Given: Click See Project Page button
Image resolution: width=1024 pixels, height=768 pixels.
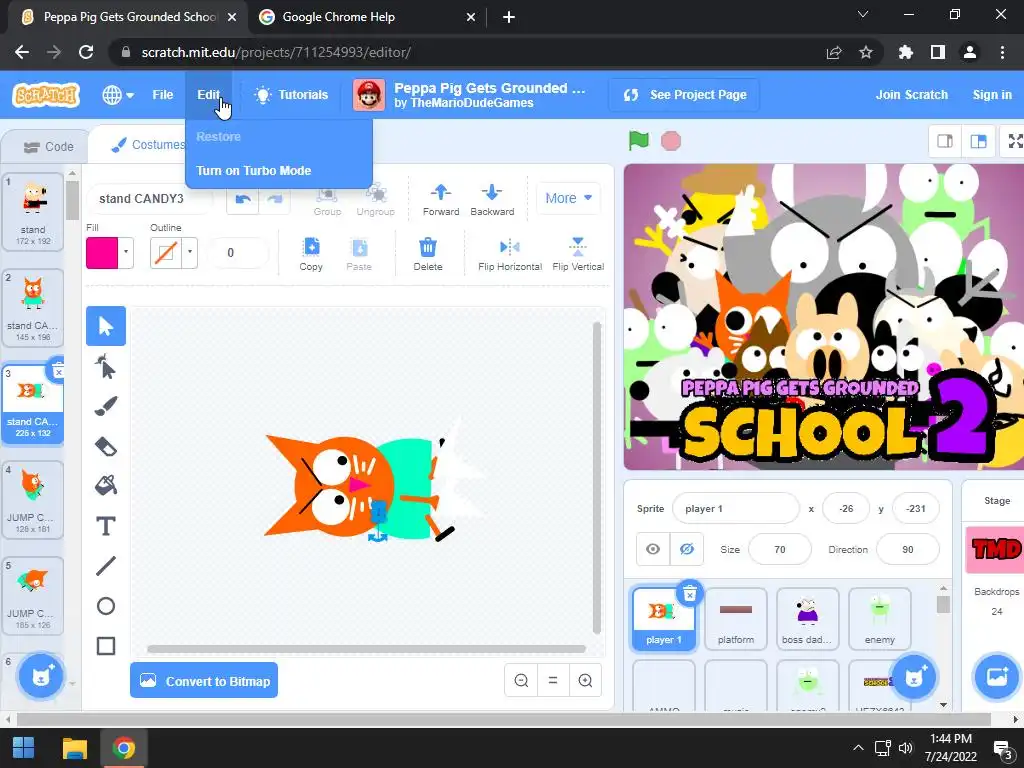Looking at the screenshot, I should 684,95.
